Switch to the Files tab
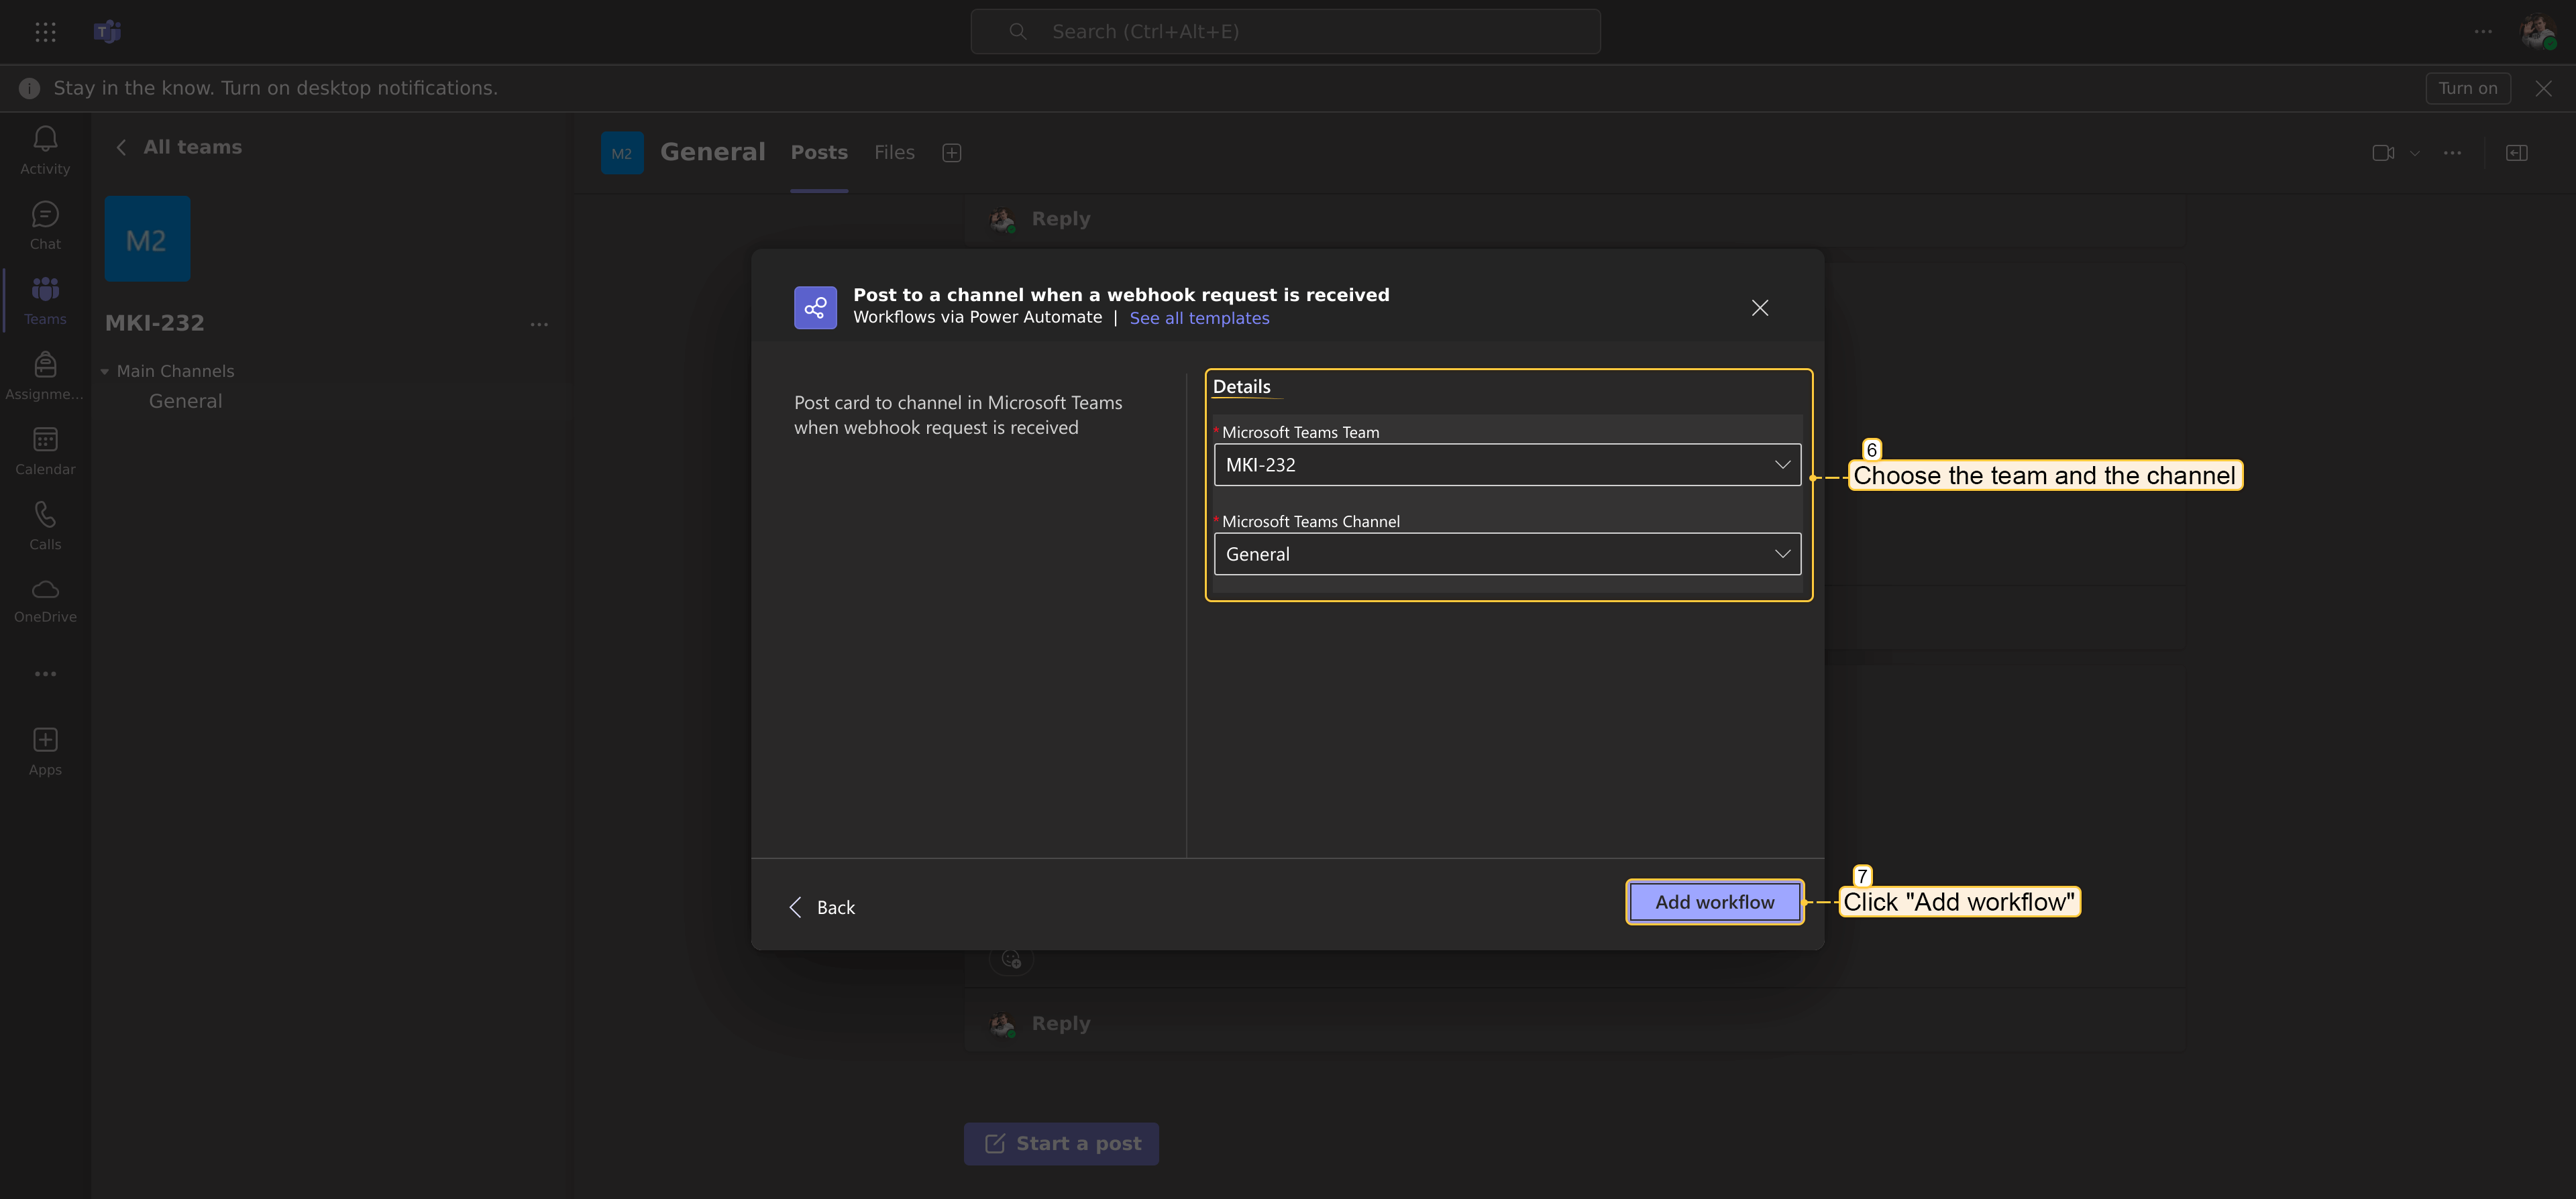Image resolution: width=2576 pixels, height=1199 pixels. 893,152
